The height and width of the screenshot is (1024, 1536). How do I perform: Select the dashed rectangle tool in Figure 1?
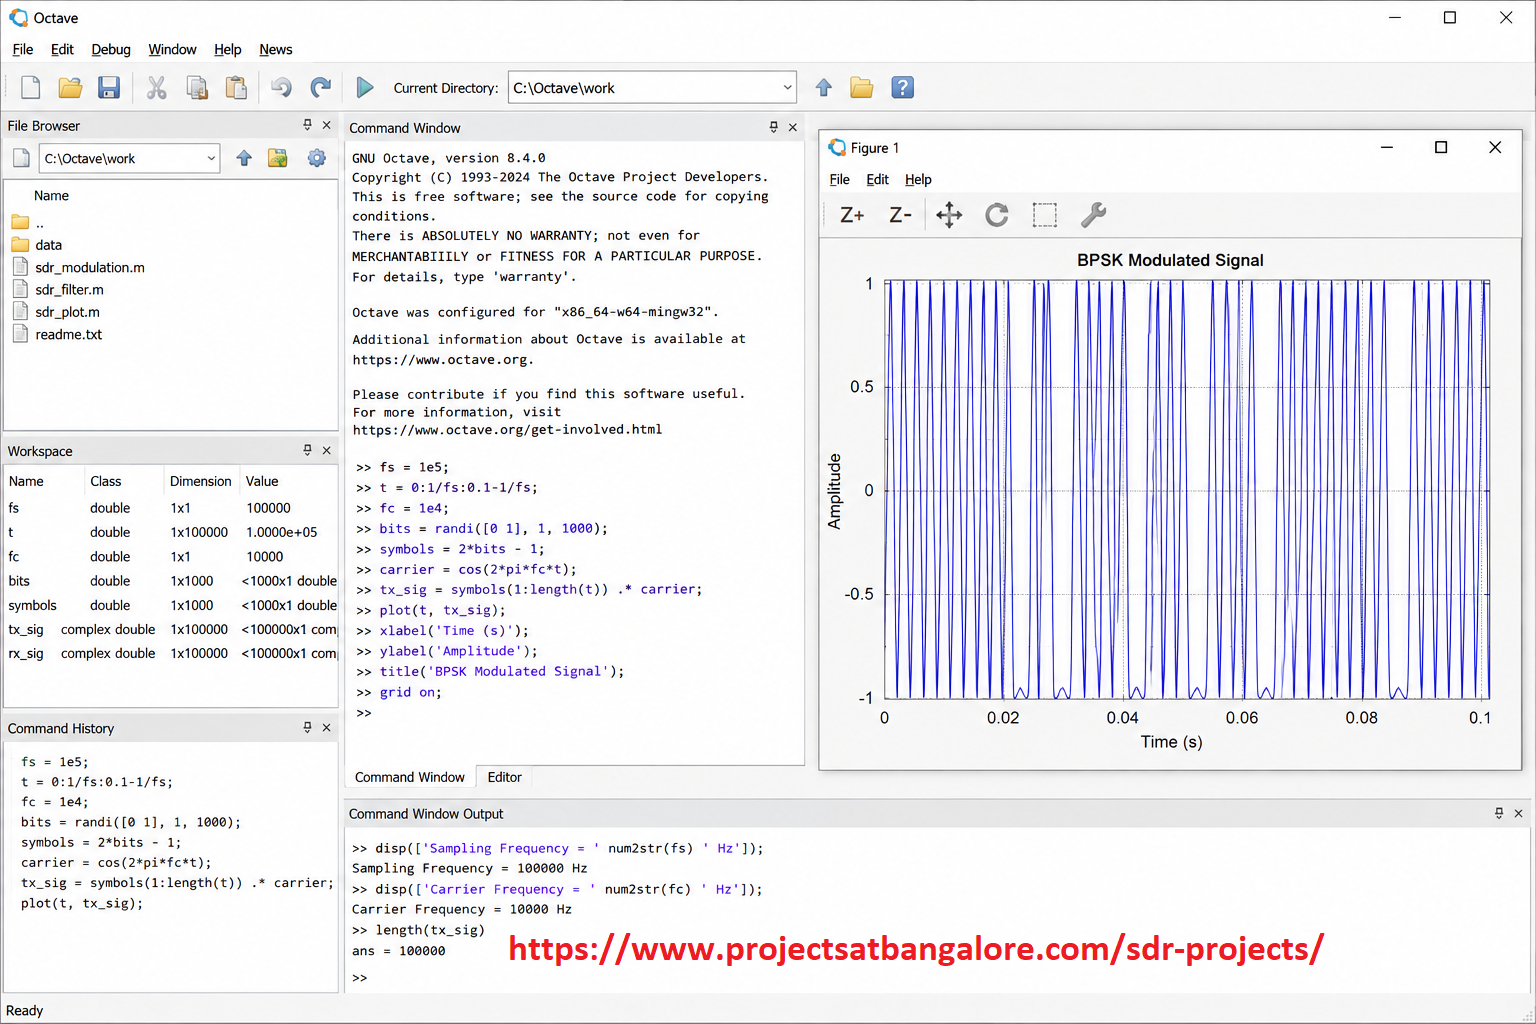coord(1045,215)
